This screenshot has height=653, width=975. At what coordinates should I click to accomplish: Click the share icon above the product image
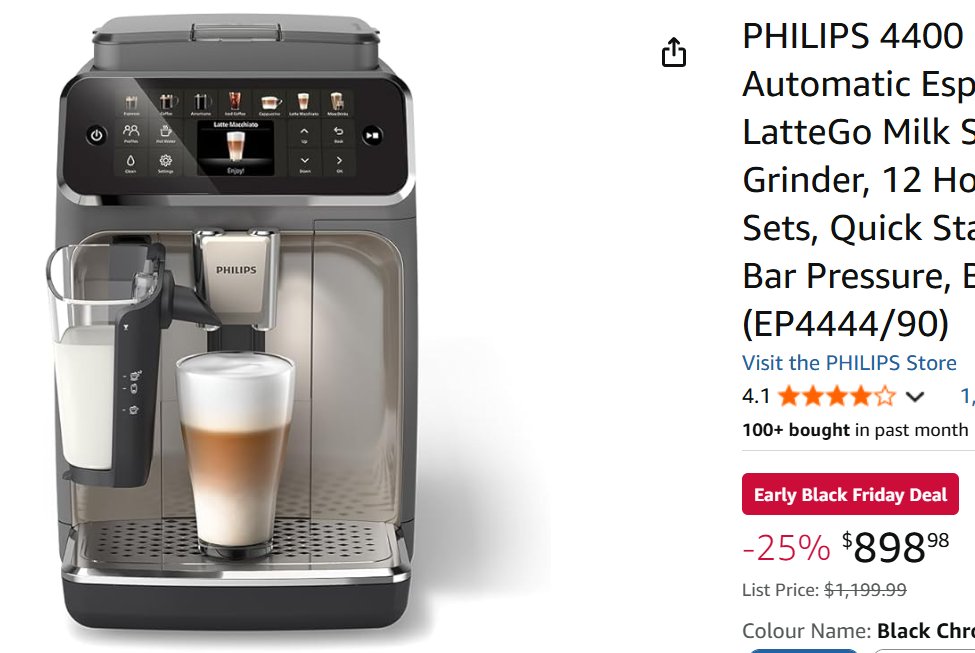673,52
